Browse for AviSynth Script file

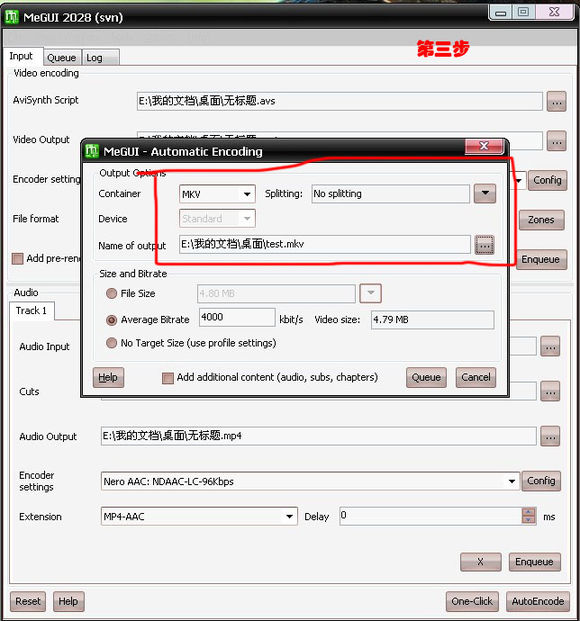(x=556, y=102)
